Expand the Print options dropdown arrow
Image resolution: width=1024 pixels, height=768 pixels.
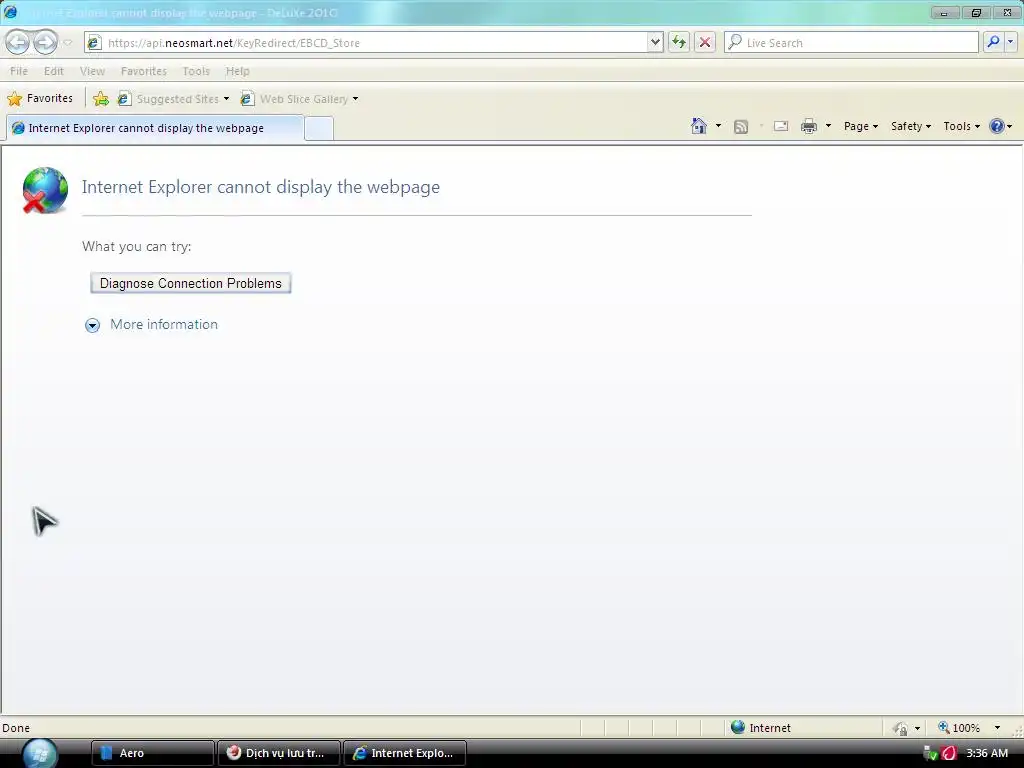tap(828, 126)
